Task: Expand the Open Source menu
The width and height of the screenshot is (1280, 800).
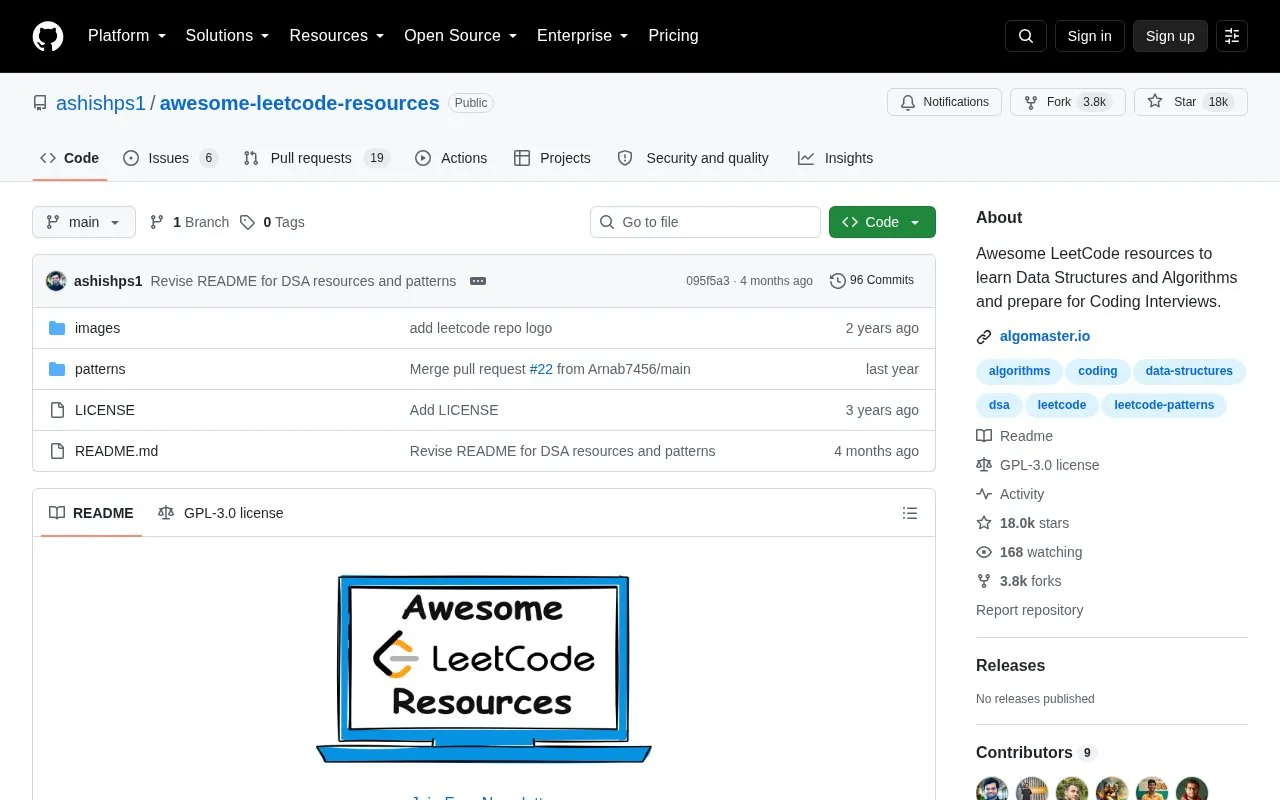Action: coord(461,36)
